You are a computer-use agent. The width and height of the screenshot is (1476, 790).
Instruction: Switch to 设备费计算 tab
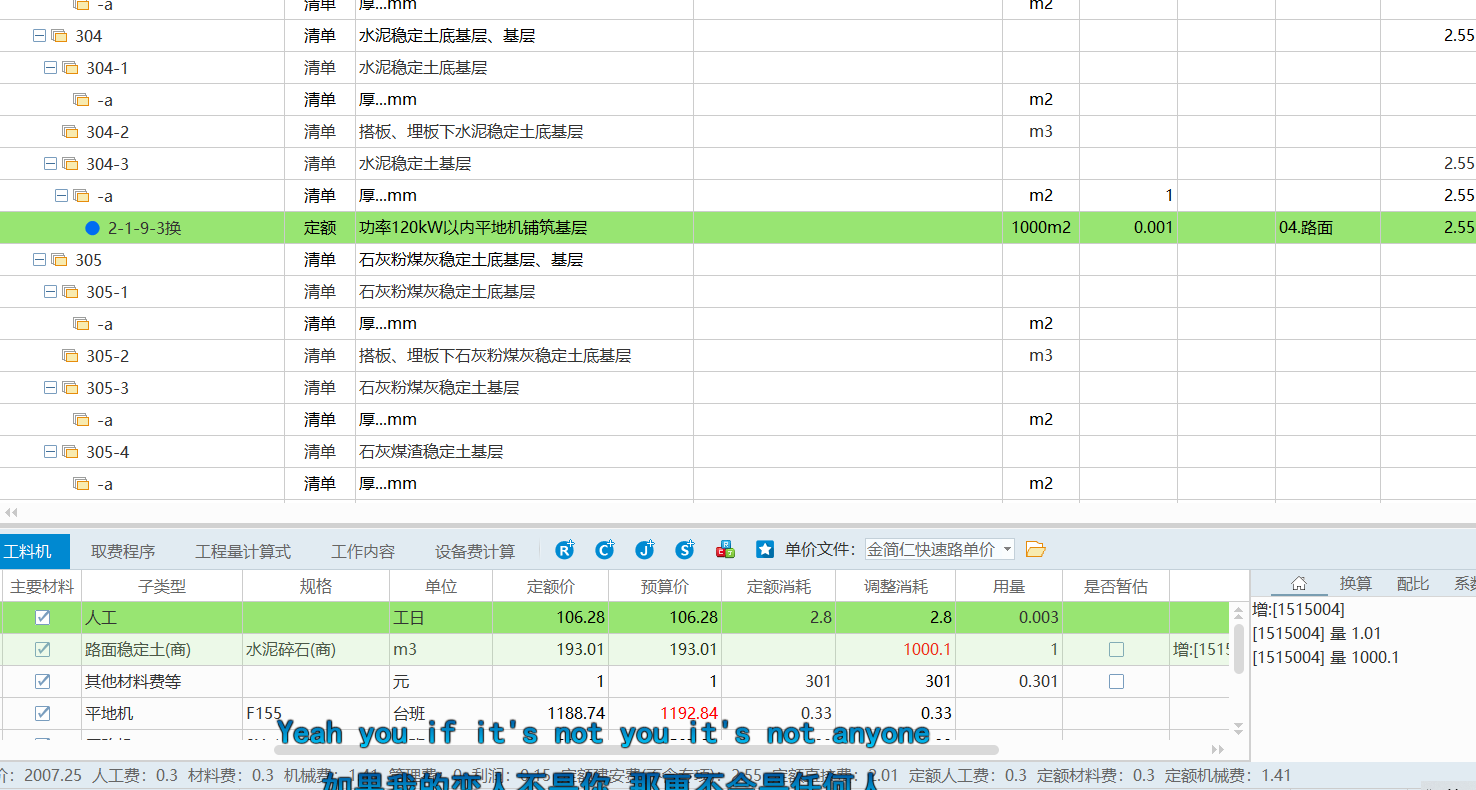click(475, 551)
